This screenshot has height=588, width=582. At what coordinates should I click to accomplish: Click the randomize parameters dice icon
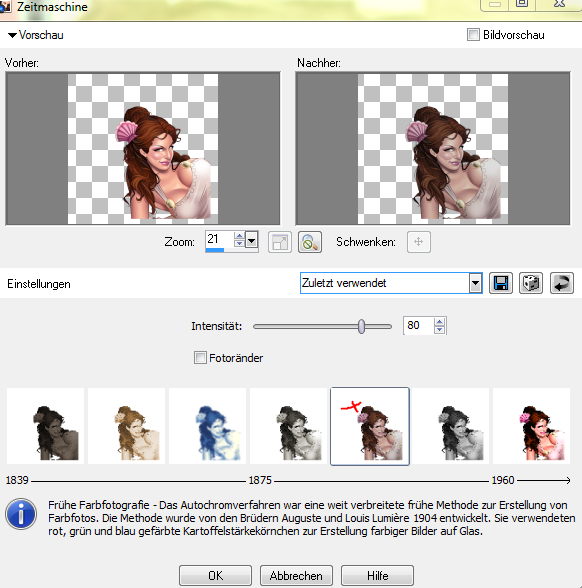pos(531,283)
